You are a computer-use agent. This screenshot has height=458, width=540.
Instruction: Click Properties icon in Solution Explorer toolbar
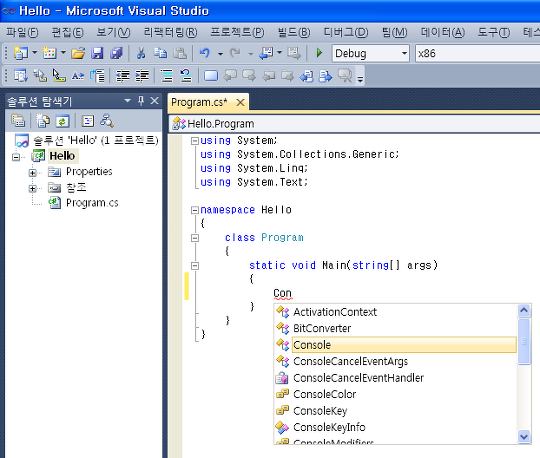tap(18, 121)
